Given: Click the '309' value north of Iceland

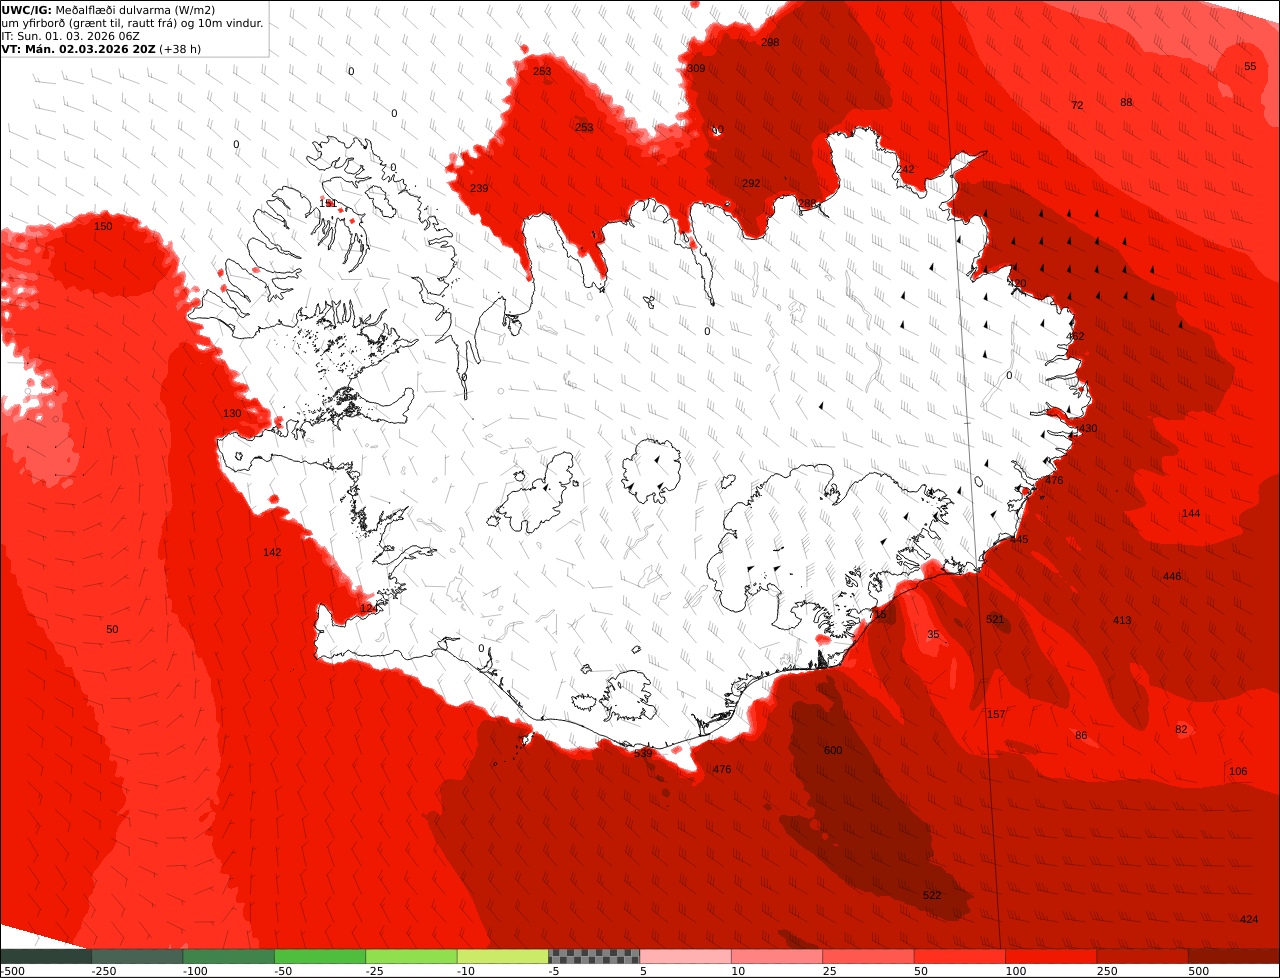Looking at the screenshot, I should (696, 69).
